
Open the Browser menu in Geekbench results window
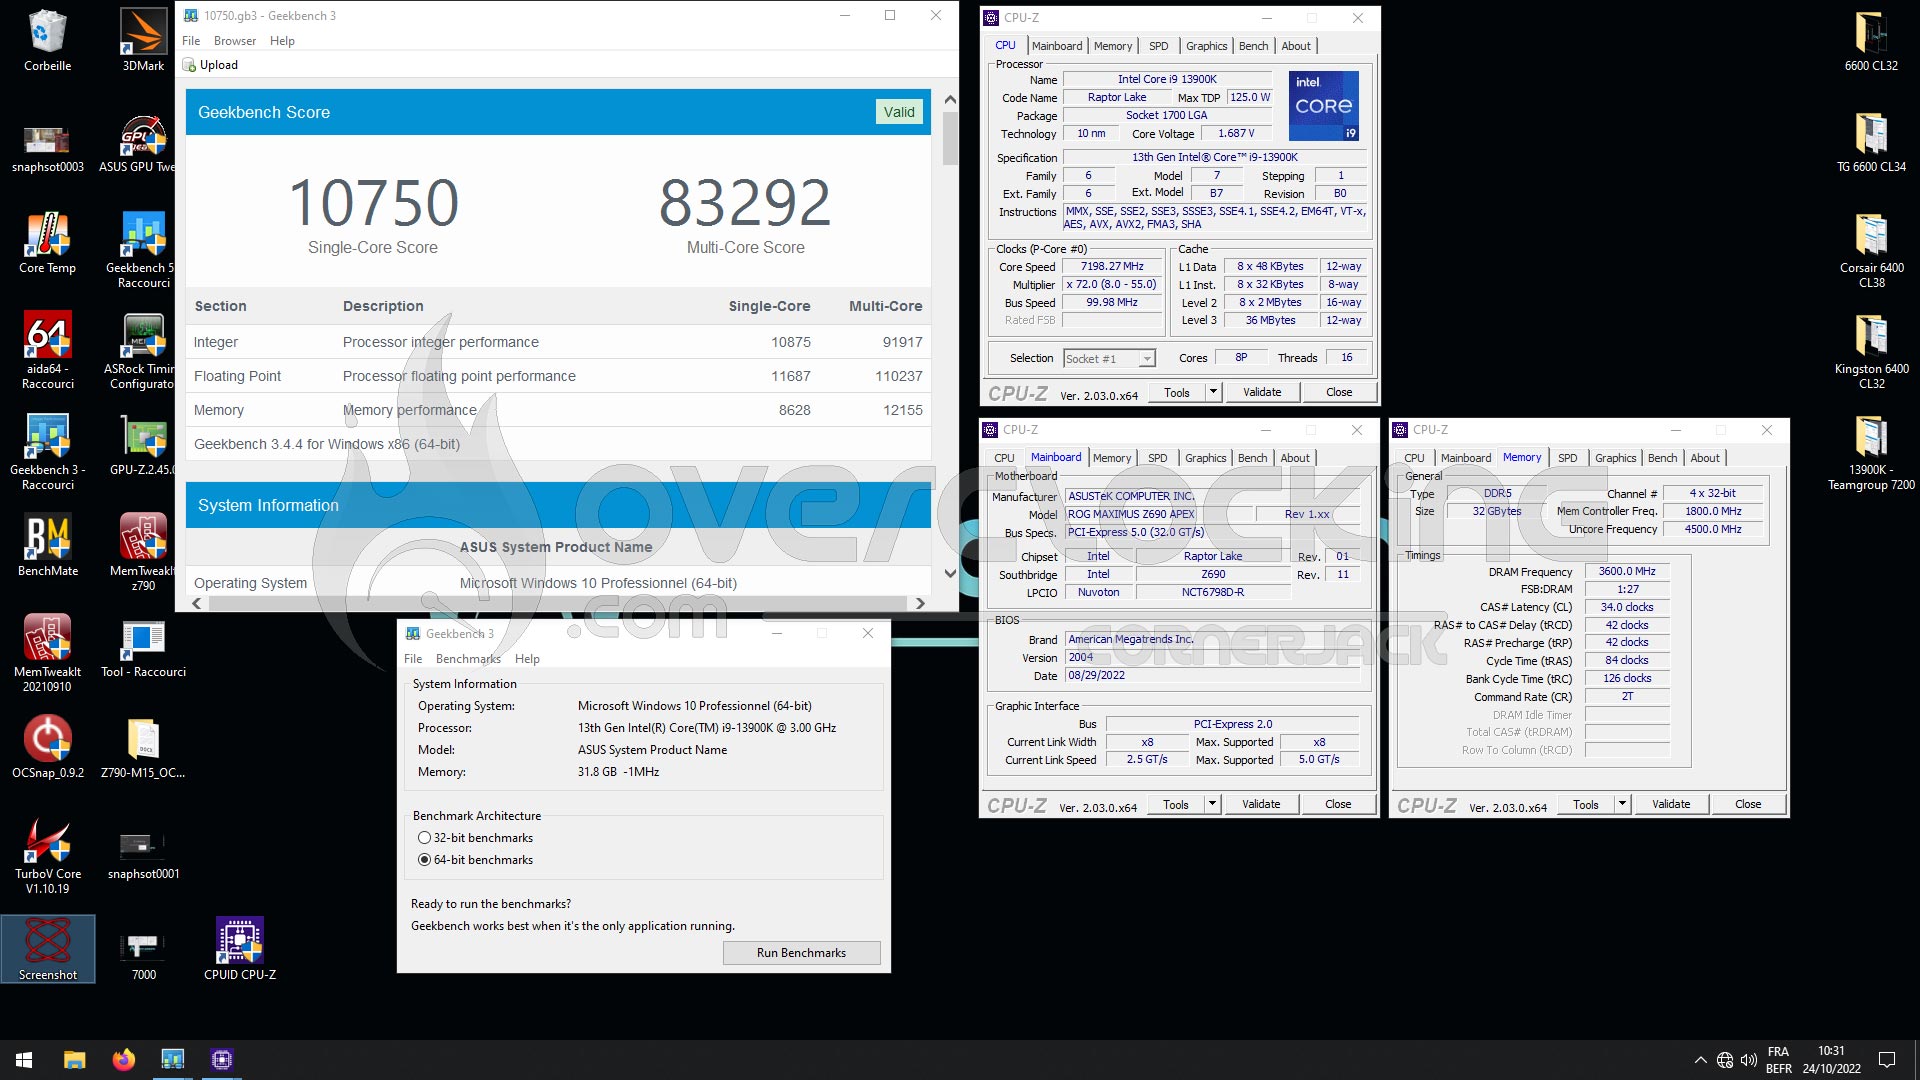[235, 41]
